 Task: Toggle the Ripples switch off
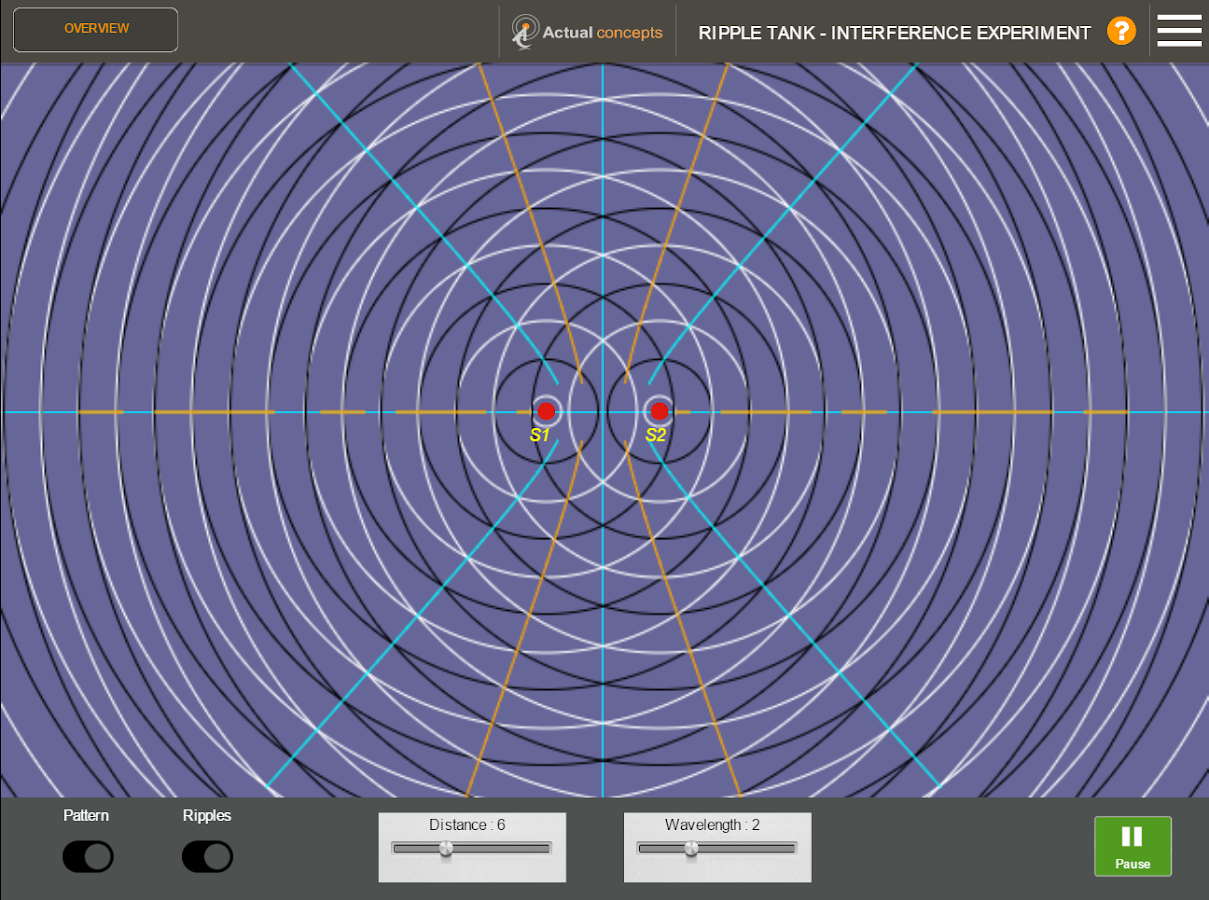point(207,856)
